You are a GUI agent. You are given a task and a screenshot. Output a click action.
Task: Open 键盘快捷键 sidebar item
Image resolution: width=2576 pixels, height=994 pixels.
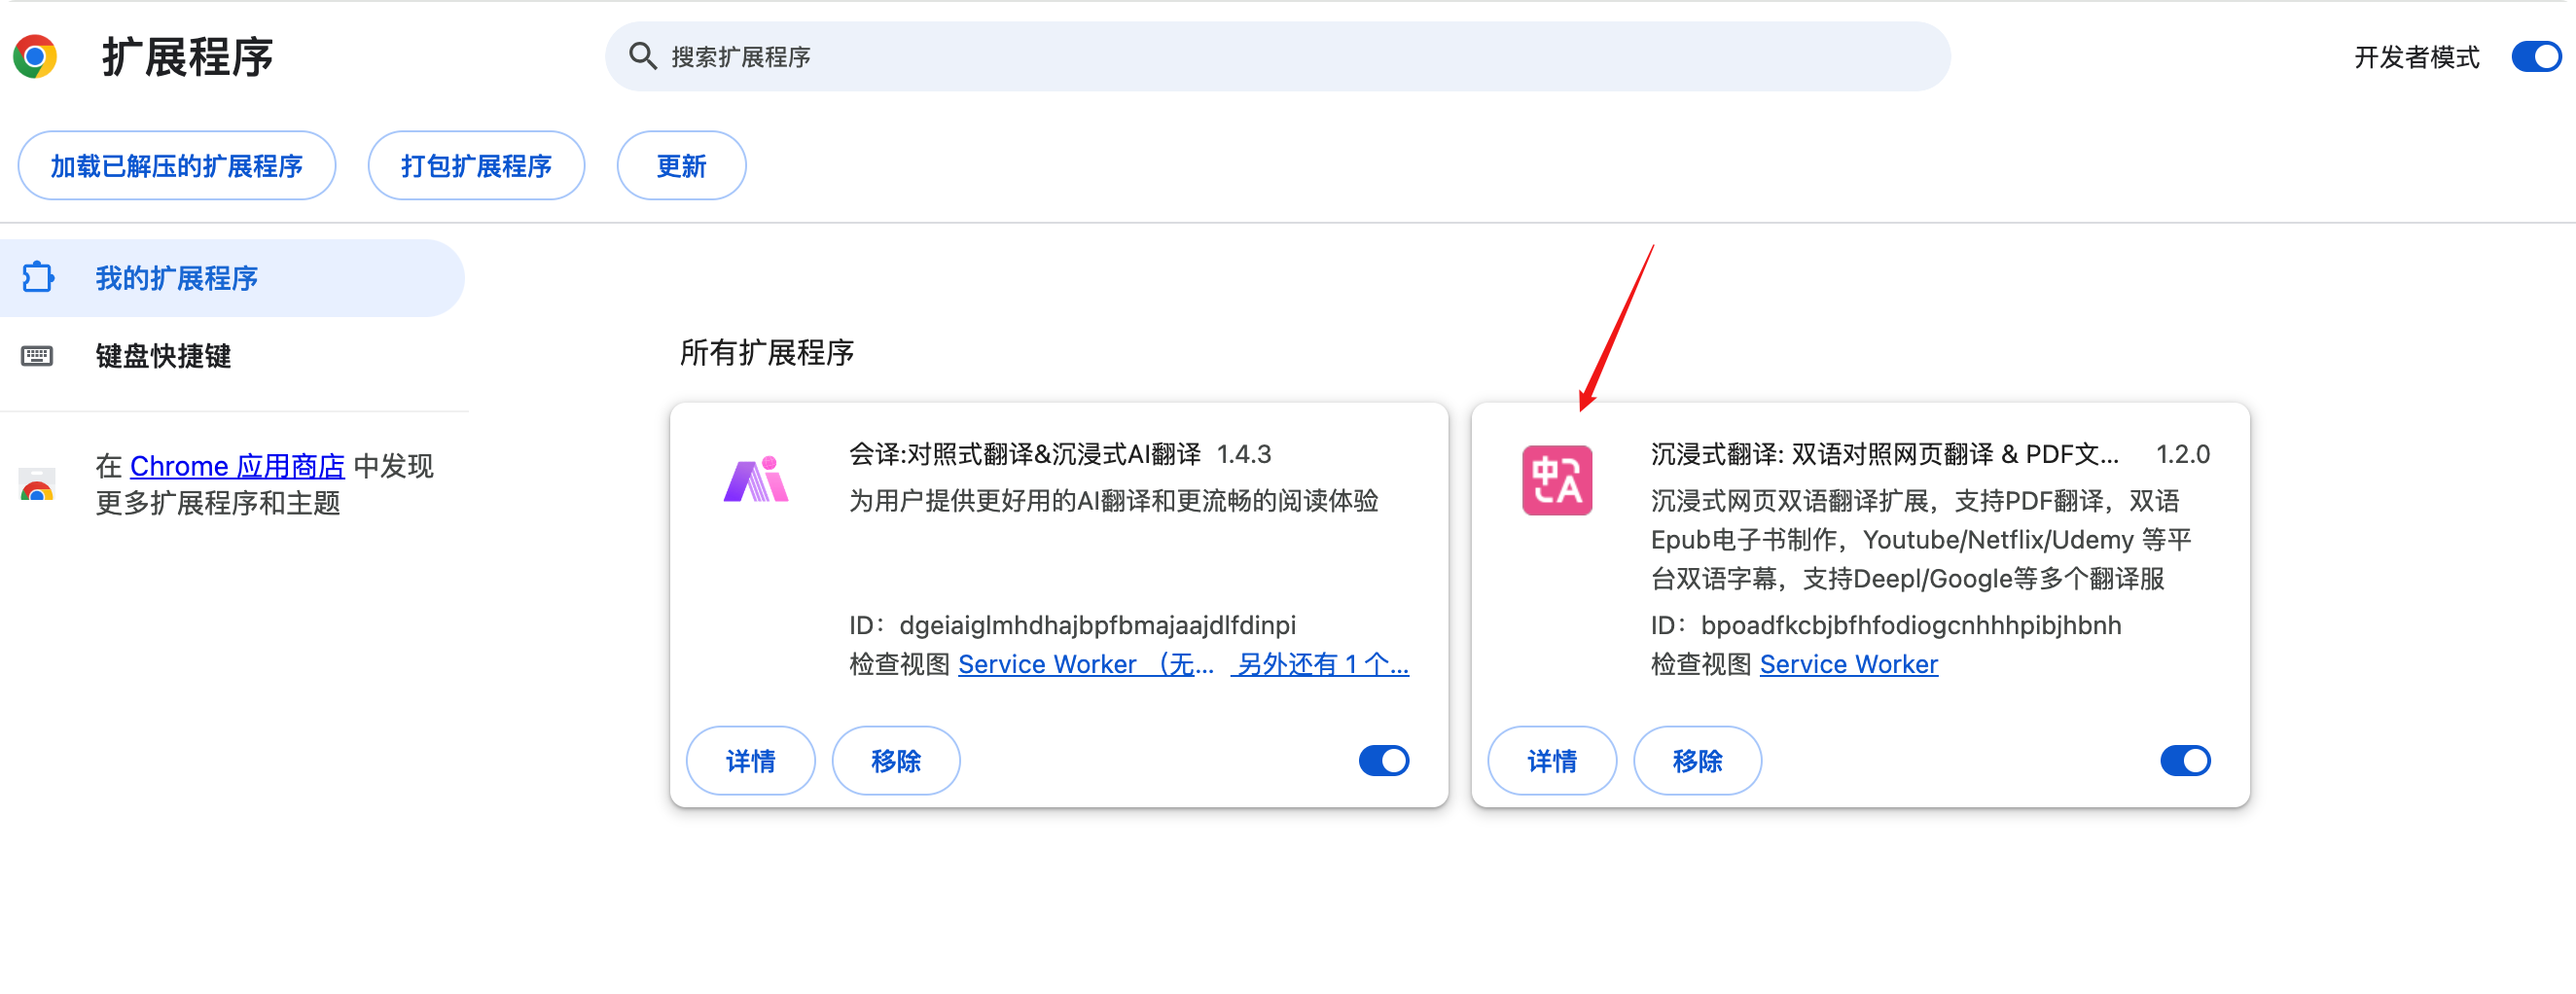(x=232, y=356)
